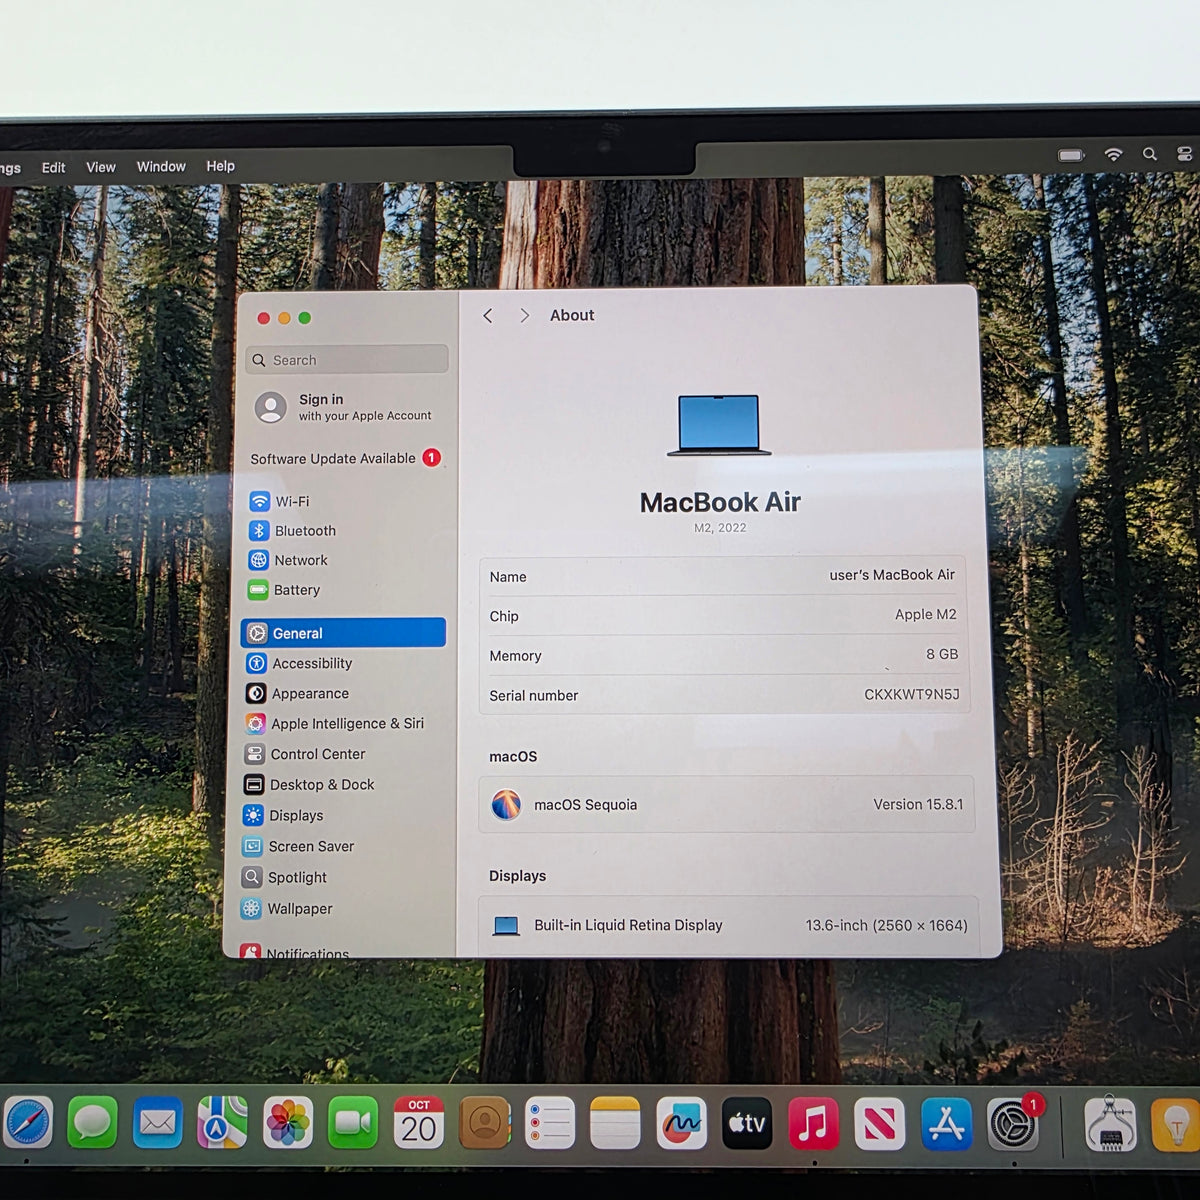Open Reminders from the Dock
This screenshot has width=1200, height=1200.
pos(550,1122)
